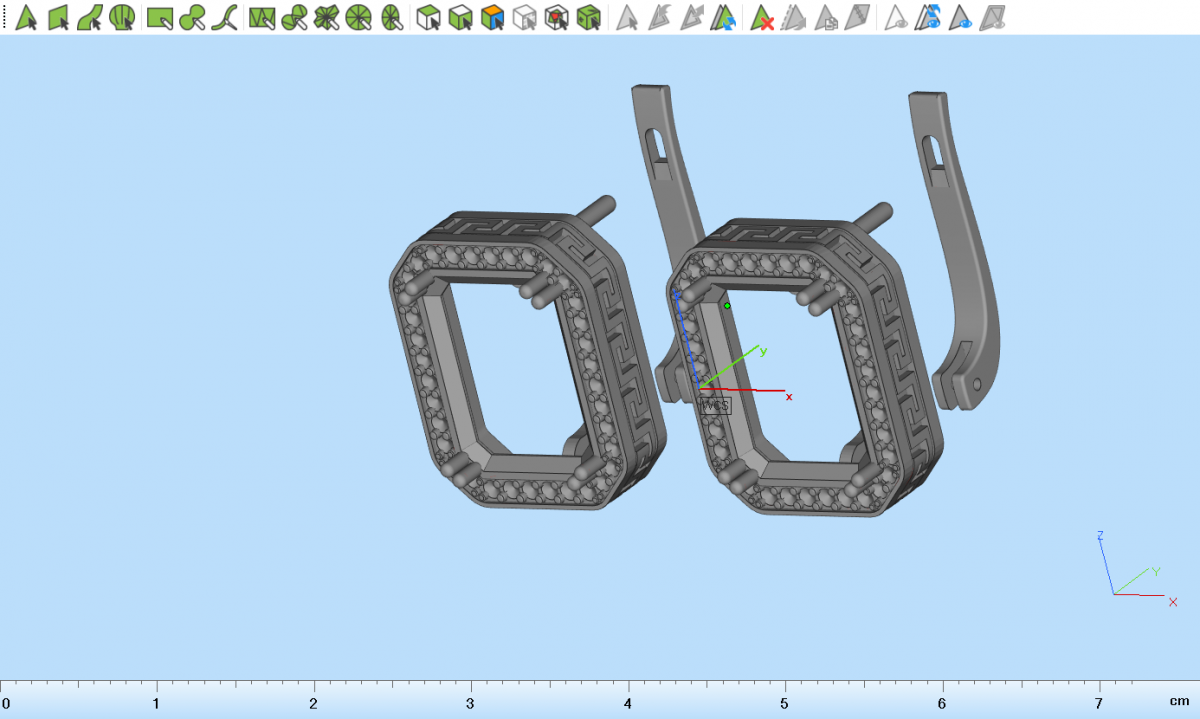Click the grey framed plane eye icon

(x=993, y=17)
